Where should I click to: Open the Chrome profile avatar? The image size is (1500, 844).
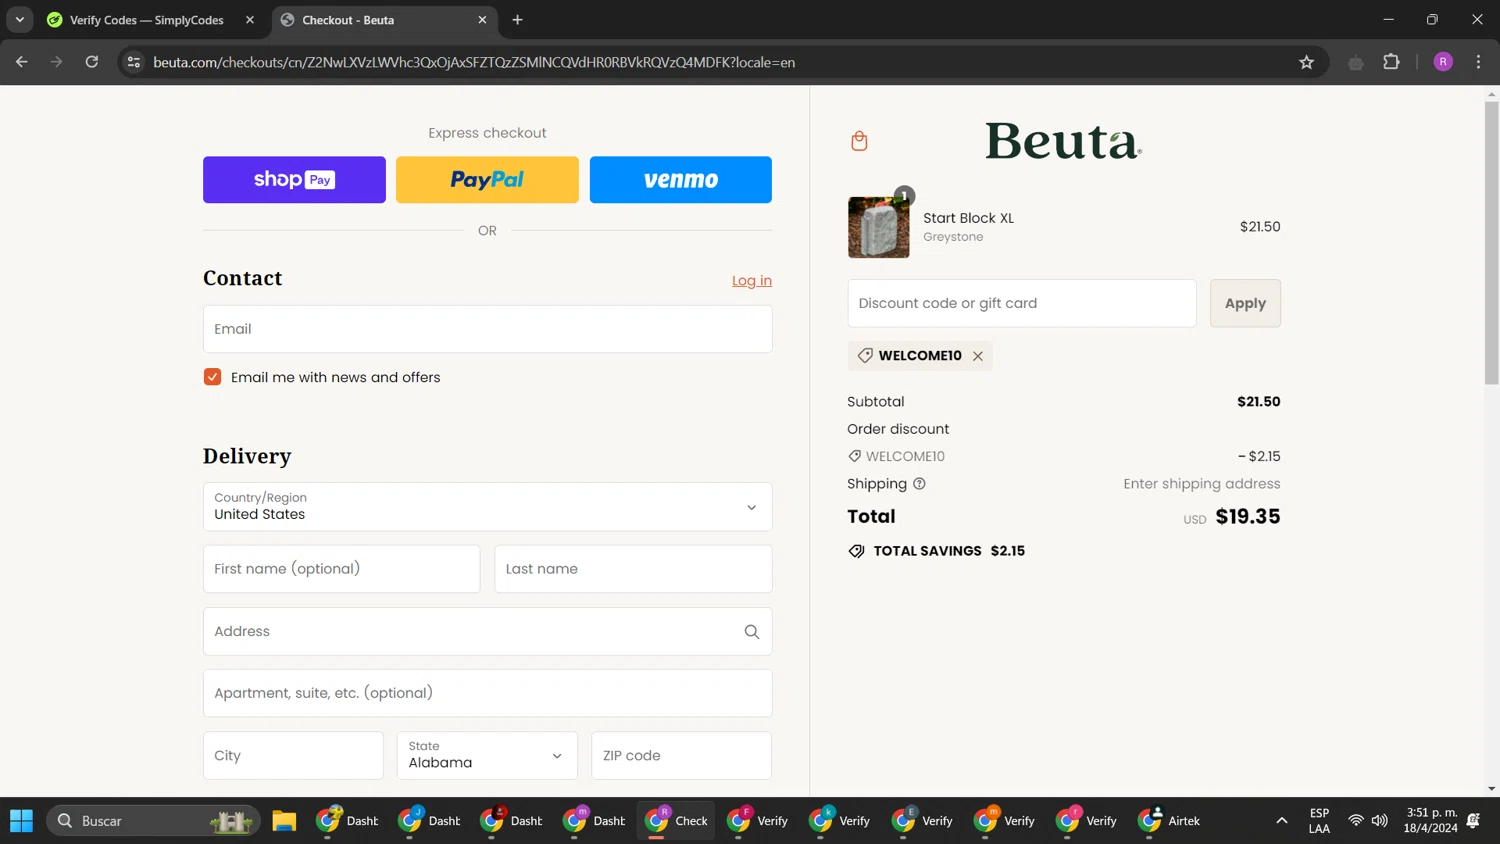[x=1443, y=62]
